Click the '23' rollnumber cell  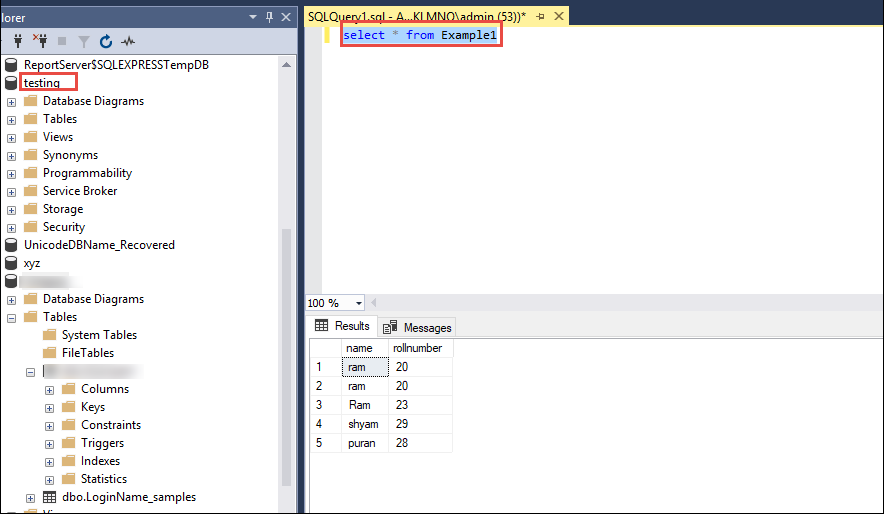[421, 405]
